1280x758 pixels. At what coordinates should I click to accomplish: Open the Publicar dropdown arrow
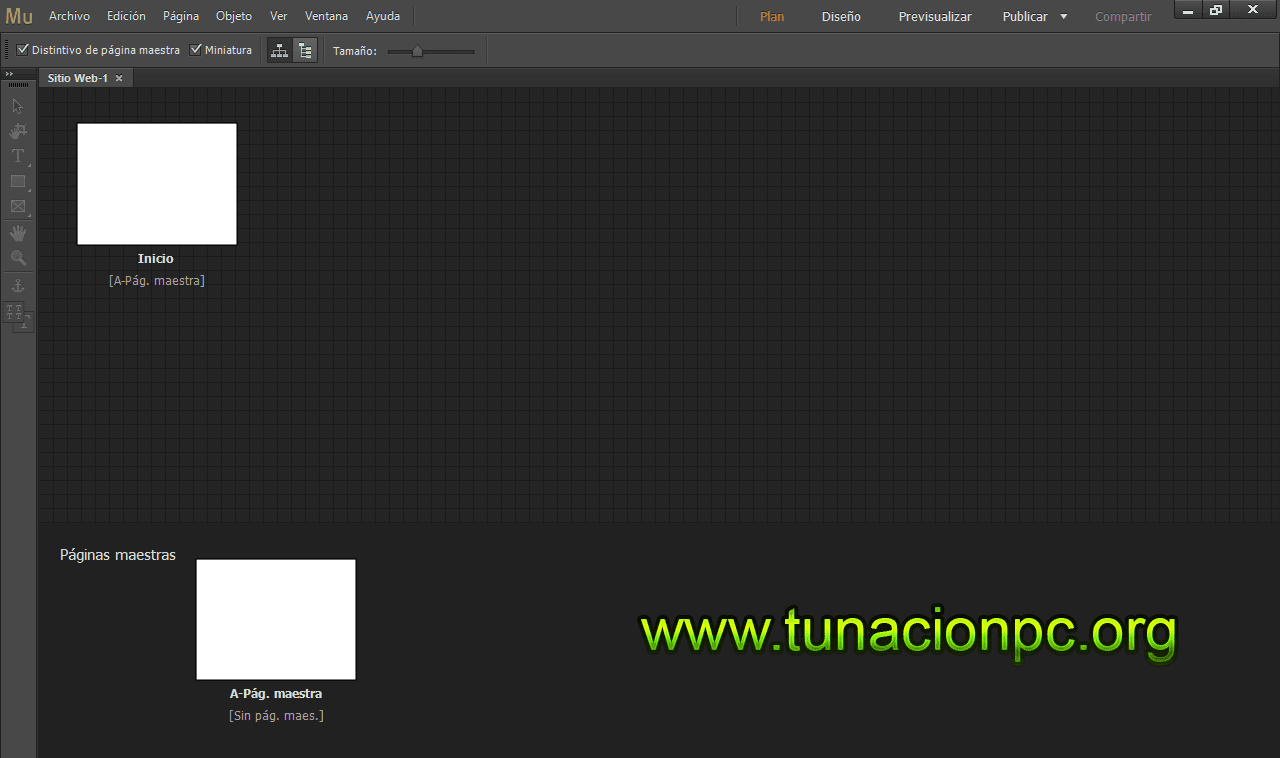pos(1064,16)
